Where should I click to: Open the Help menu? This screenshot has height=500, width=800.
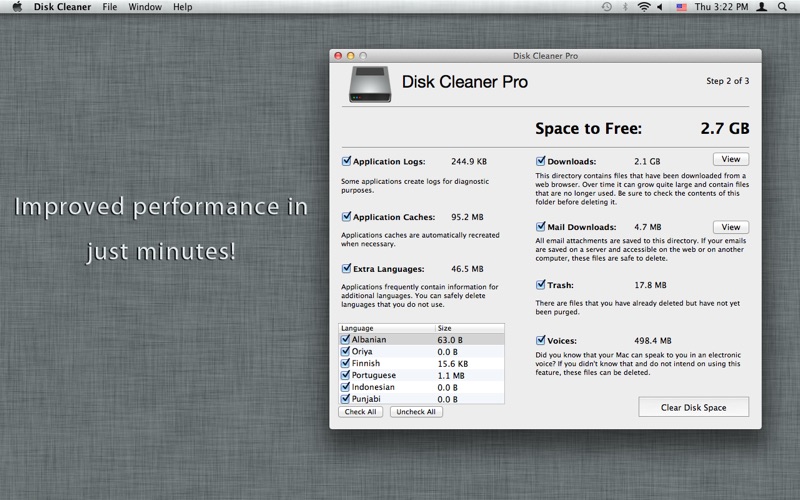pyautogui.click(x=182, y=7)
